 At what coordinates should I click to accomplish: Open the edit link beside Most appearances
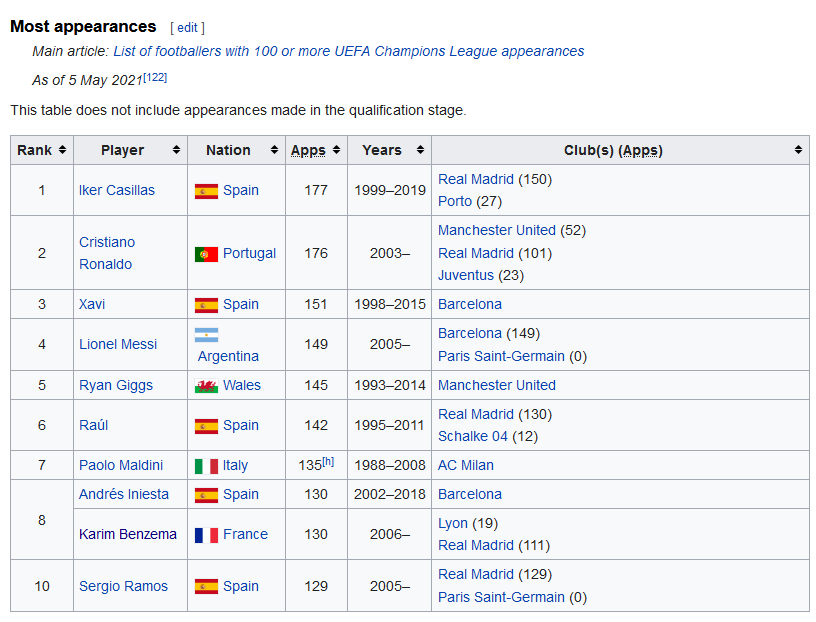[187, 28]
